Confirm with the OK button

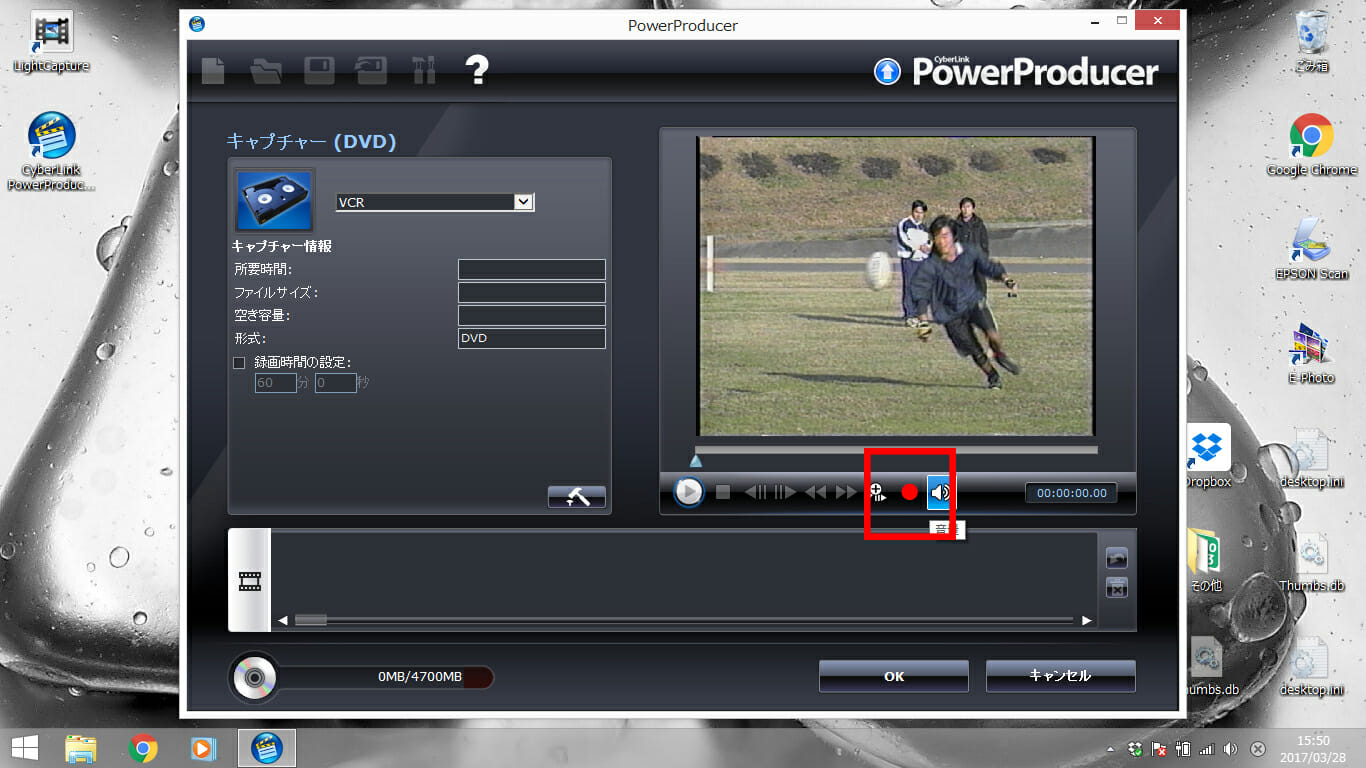(x=894, y=676)
